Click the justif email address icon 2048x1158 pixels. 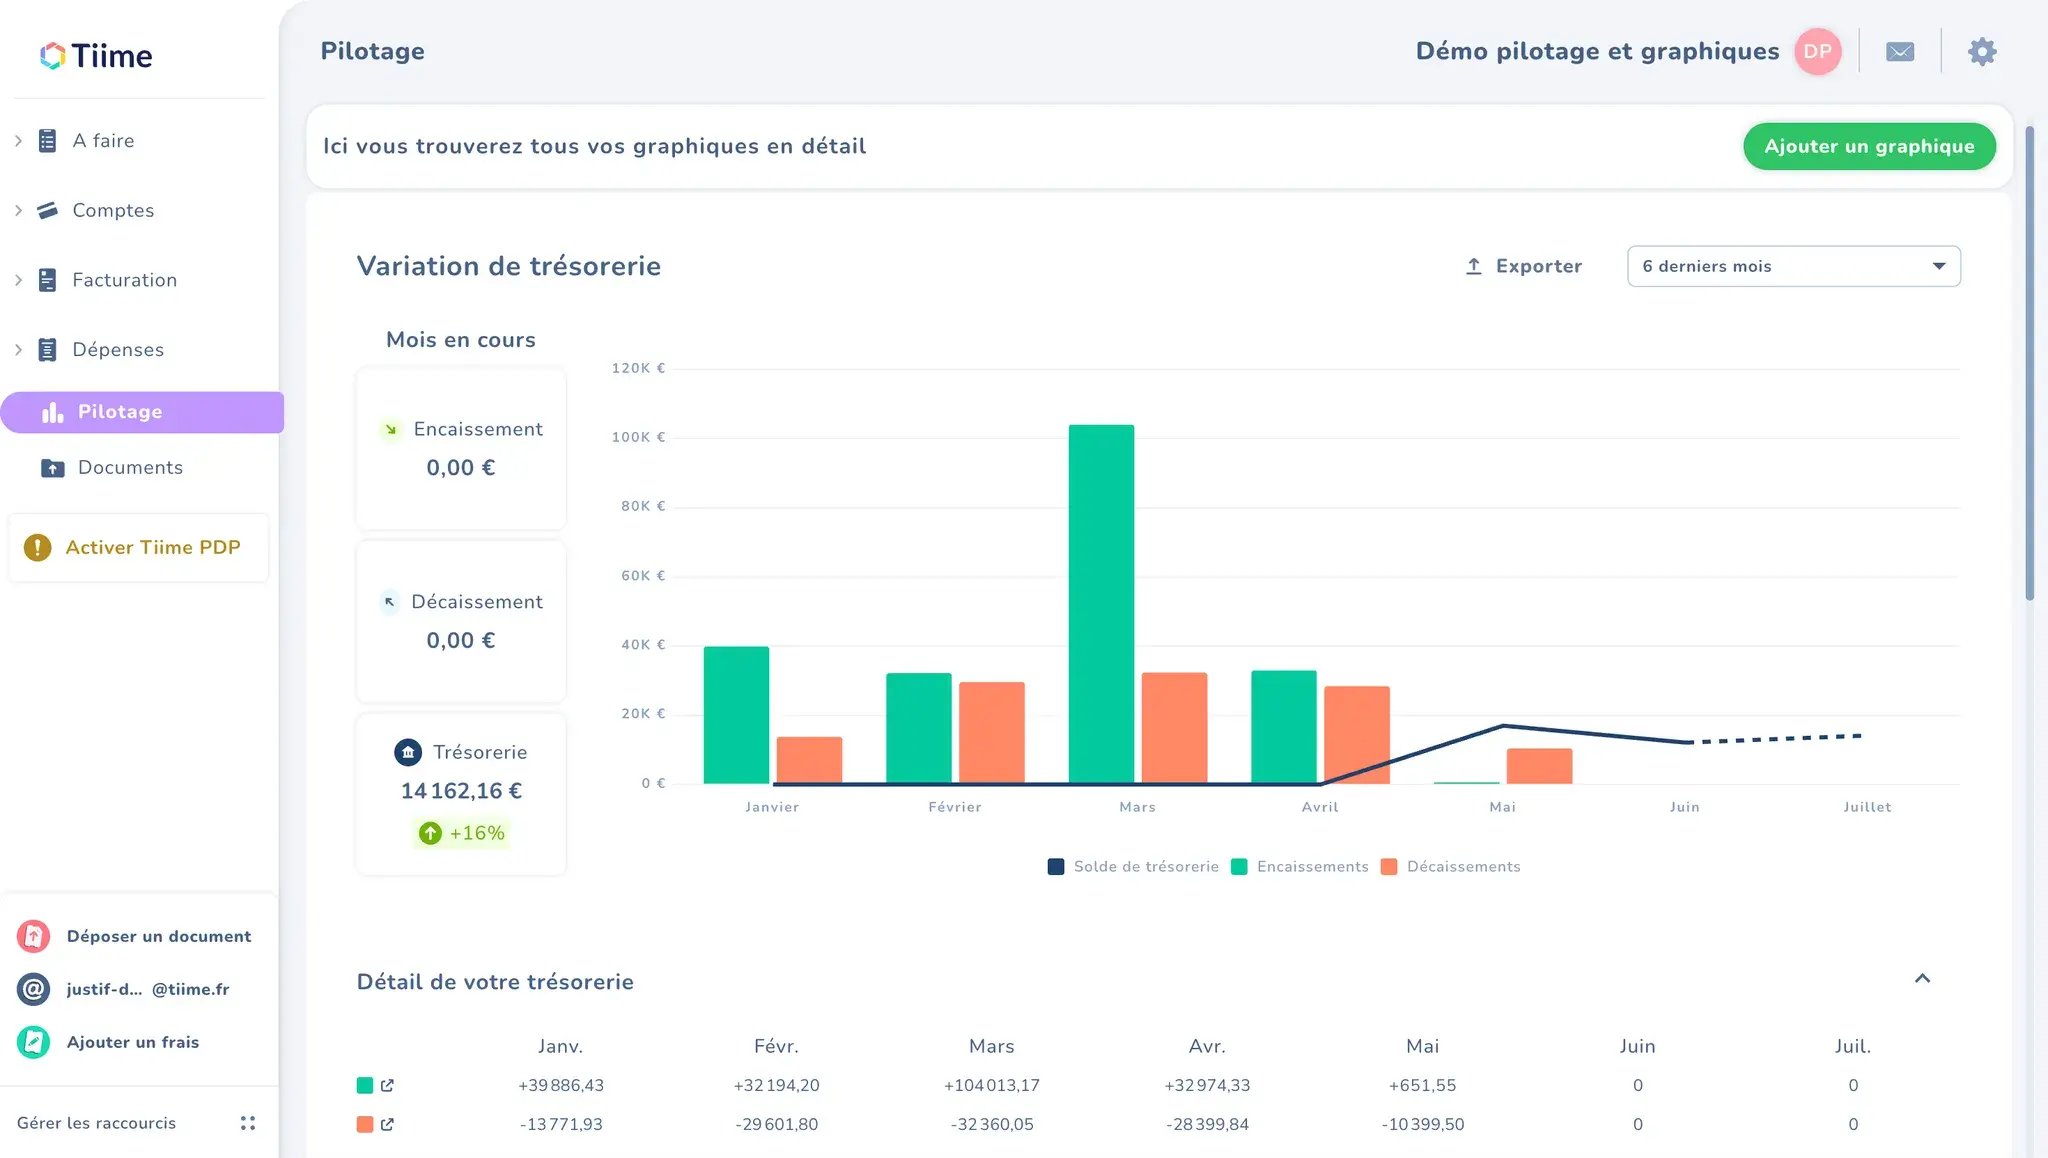(33, 989)
